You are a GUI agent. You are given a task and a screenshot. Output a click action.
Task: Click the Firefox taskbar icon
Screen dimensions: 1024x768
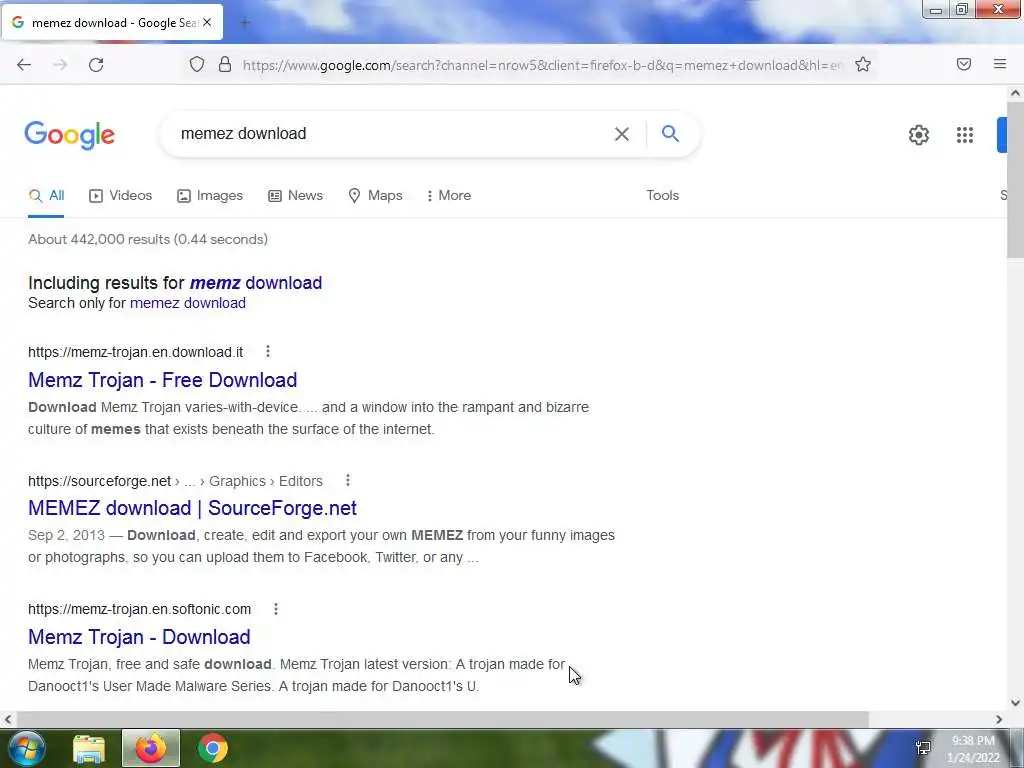pyautogui.click(x=151, y=749)
